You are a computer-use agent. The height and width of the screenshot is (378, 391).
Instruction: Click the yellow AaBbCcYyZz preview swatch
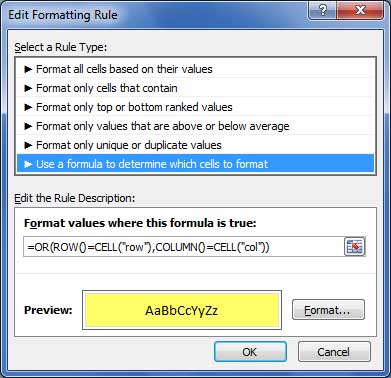tap(182, 310)
